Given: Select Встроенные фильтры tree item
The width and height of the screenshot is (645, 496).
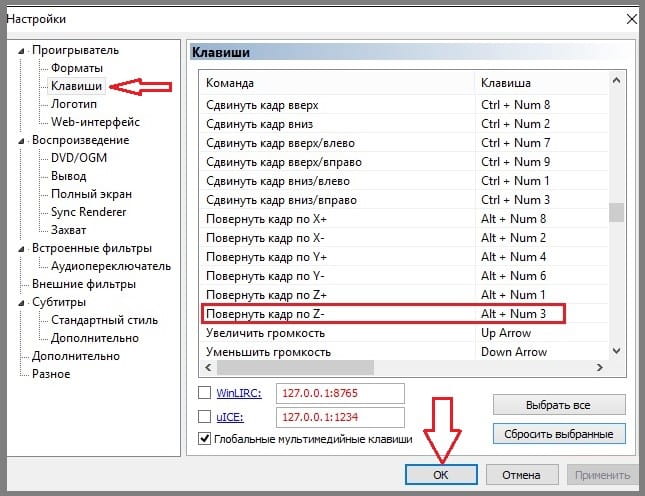Looking at the screenshot, I should 92,248.
